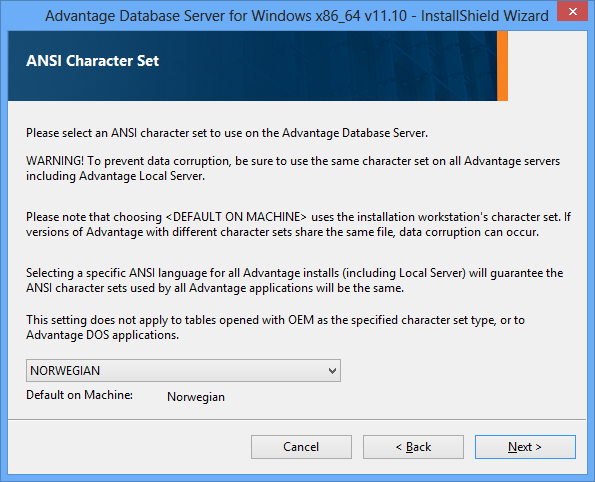
Task: Click the window title bar text
Action: tap(297, 16)
